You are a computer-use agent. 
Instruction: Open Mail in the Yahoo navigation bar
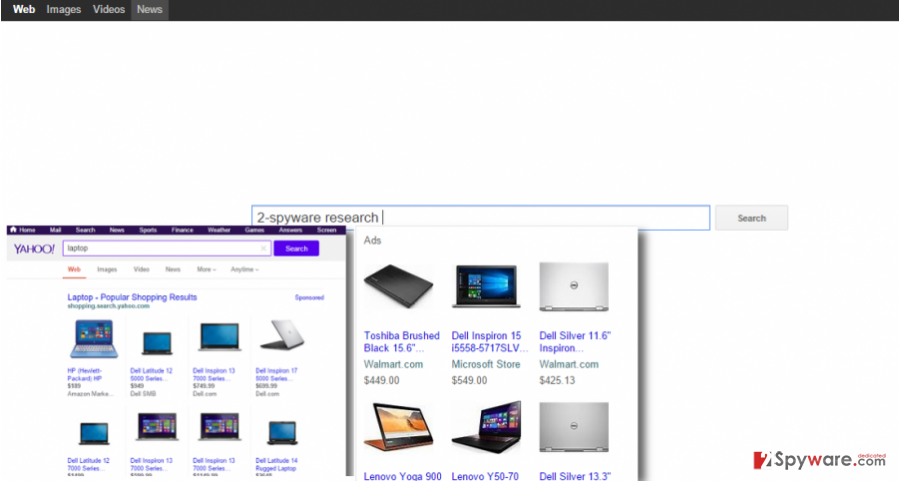55,230
